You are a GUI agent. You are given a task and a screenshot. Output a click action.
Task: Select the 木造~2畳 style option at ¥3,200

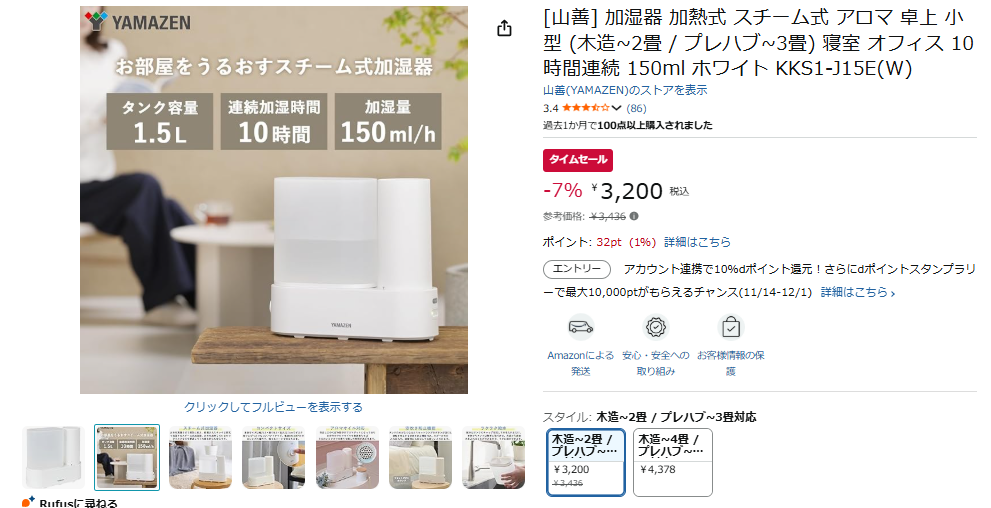[x=585, y=463]
